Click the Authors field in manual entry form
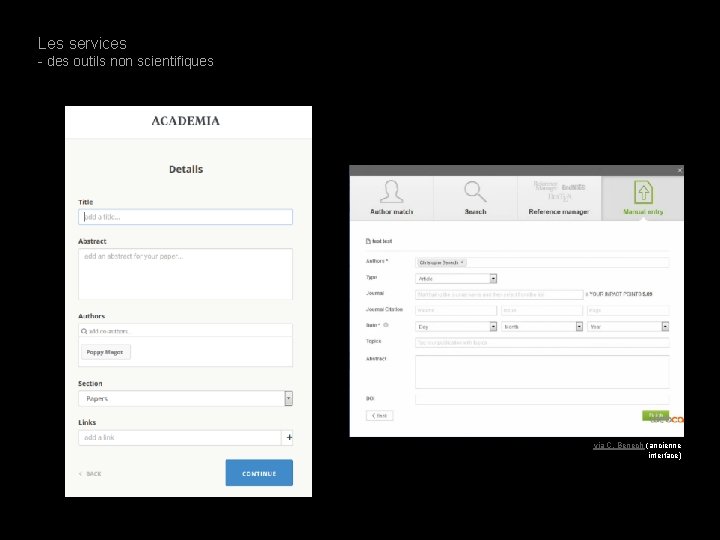Viewport: 720px width, 540px height. click(x=542, y=263)
